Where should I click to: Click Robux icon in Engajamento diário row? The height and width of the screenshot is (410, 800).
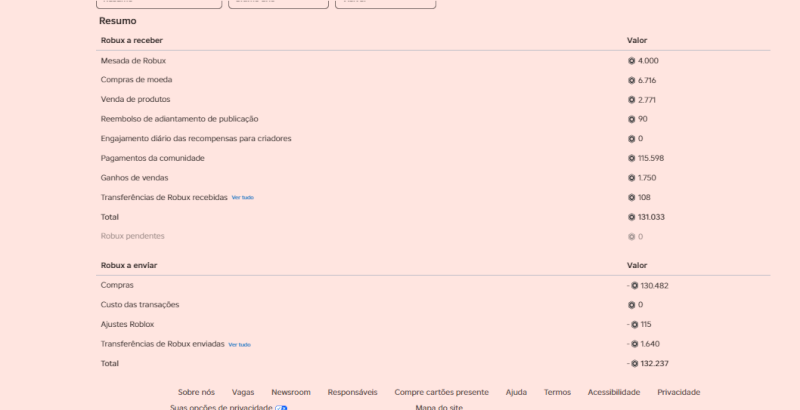click(631, 139)
